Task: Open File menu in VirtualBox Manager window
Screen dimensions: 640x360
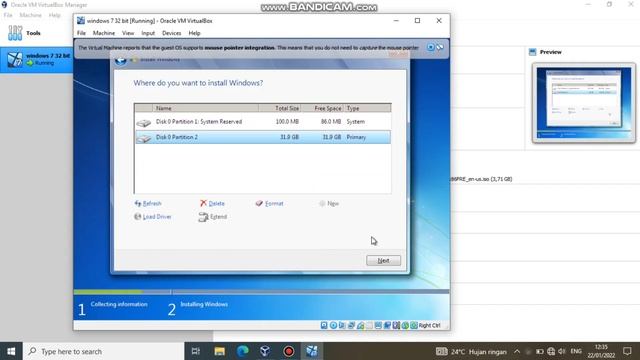Action: [x=8, y=15]
